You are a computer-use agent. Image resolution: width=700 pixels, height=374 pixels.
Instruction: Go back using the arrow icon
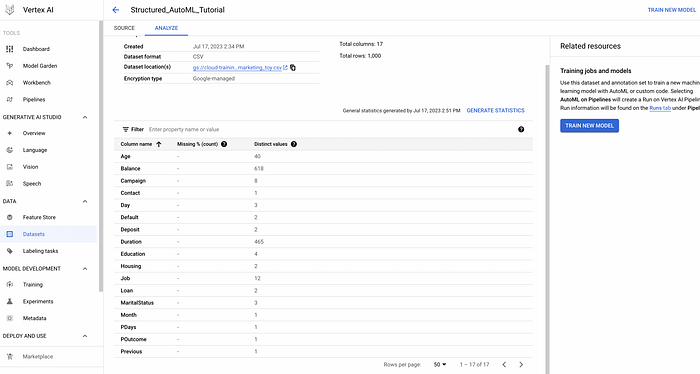(116, 10)
